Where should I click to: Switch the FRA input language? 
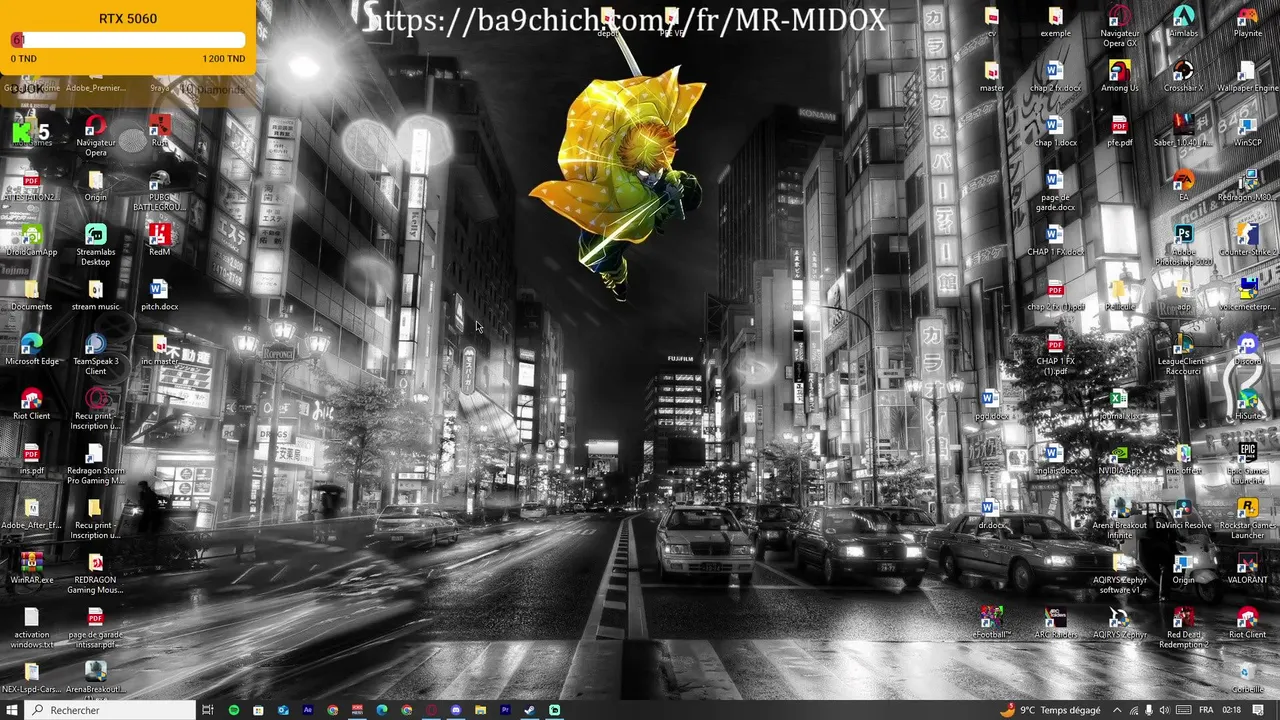coord(1206,710)
